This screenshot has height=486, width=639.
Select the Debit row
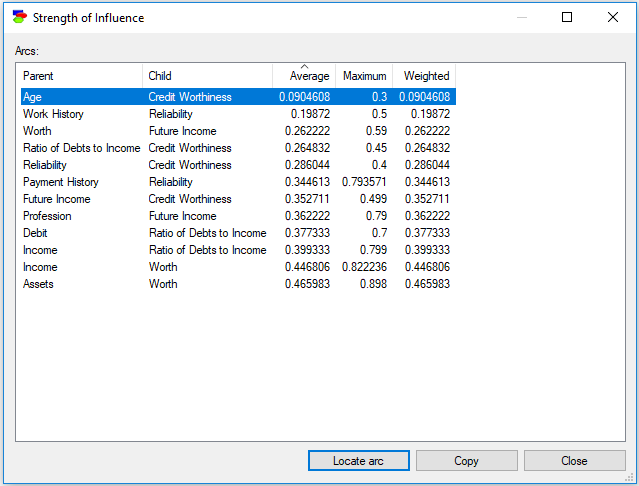238,233
